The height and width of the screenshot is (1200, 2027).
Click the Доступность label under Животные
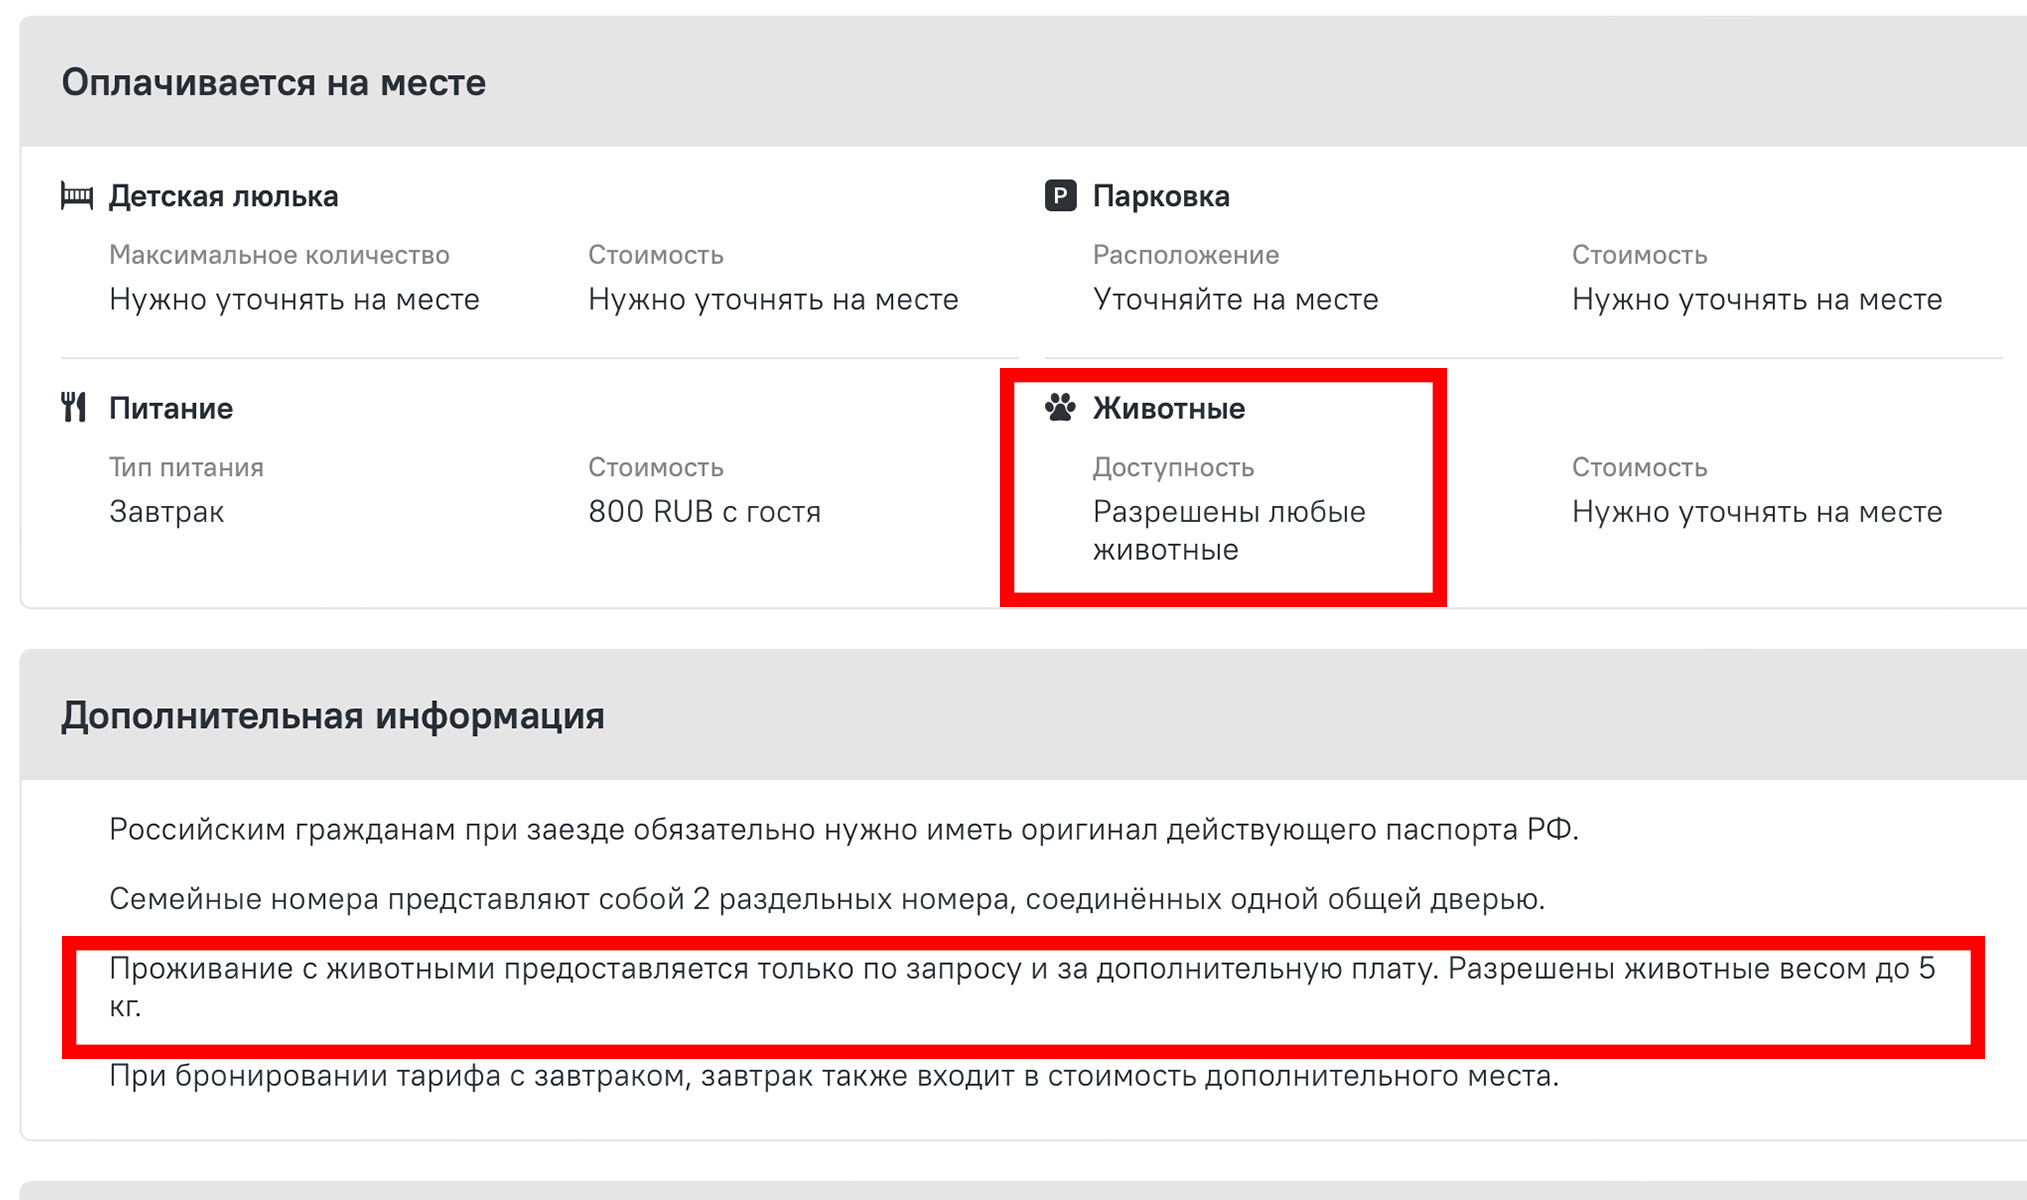1173,467
